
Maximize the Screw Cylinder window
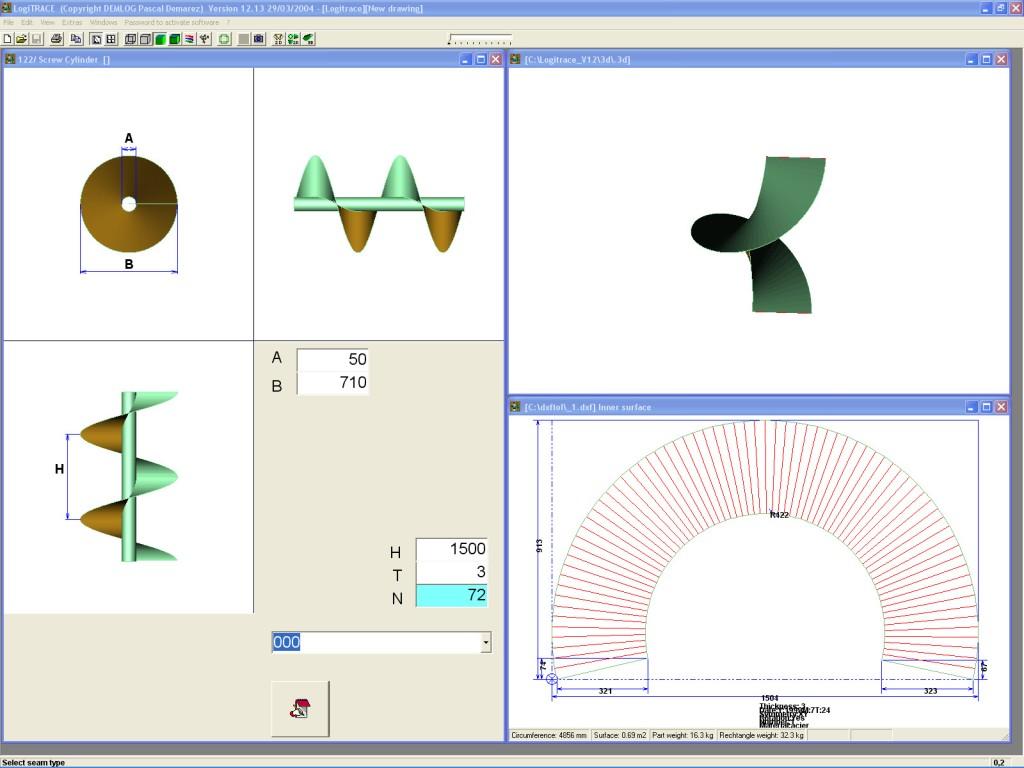pyautogui.click(x=481, y=59)
